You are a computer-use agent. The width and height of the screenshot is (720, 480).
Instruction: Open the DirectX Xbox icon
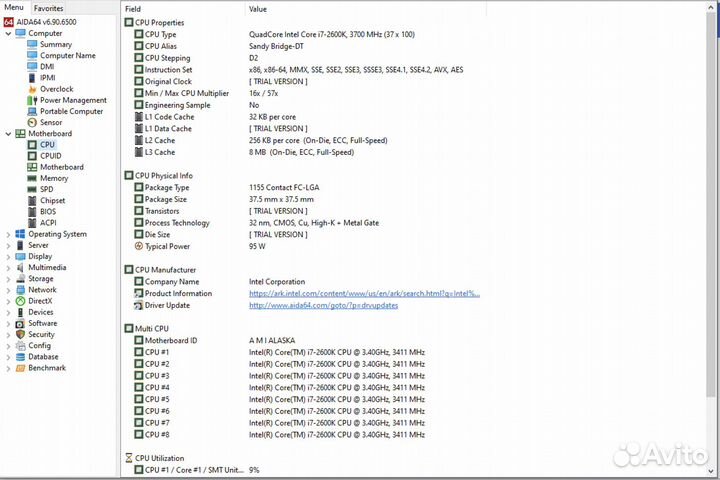point(20,301)
